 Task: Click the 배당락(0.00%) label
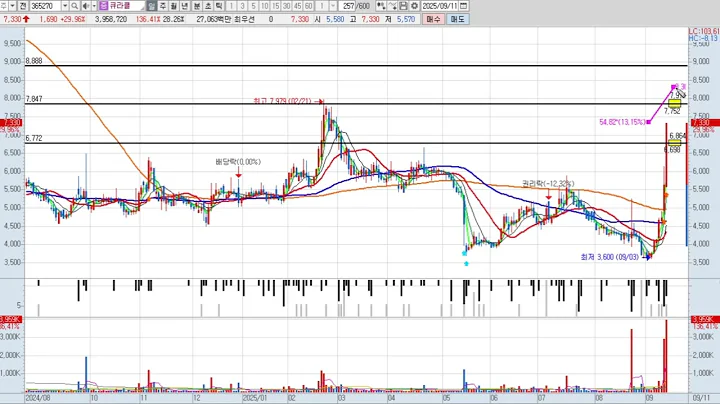point(238,162)
